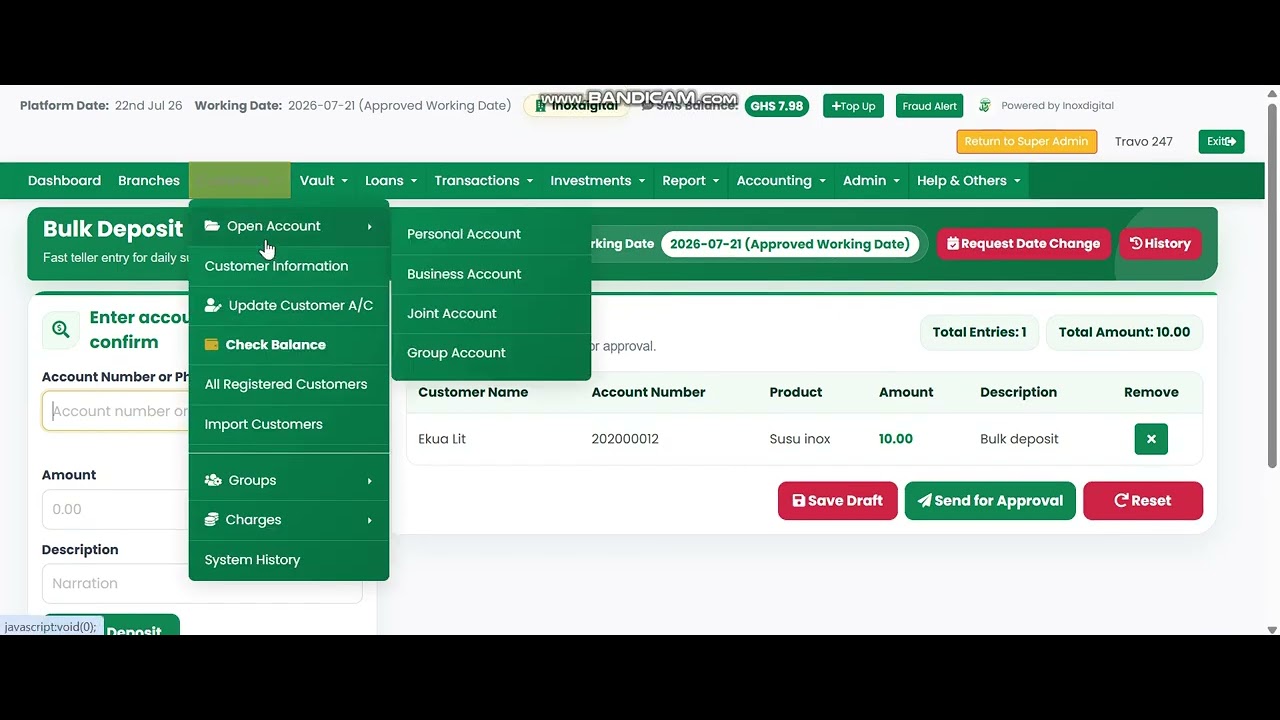Viewport: 1280px width, 720px height.
Task: Click the Total Amount: 10.00 badge
Action: (1124, 333)
